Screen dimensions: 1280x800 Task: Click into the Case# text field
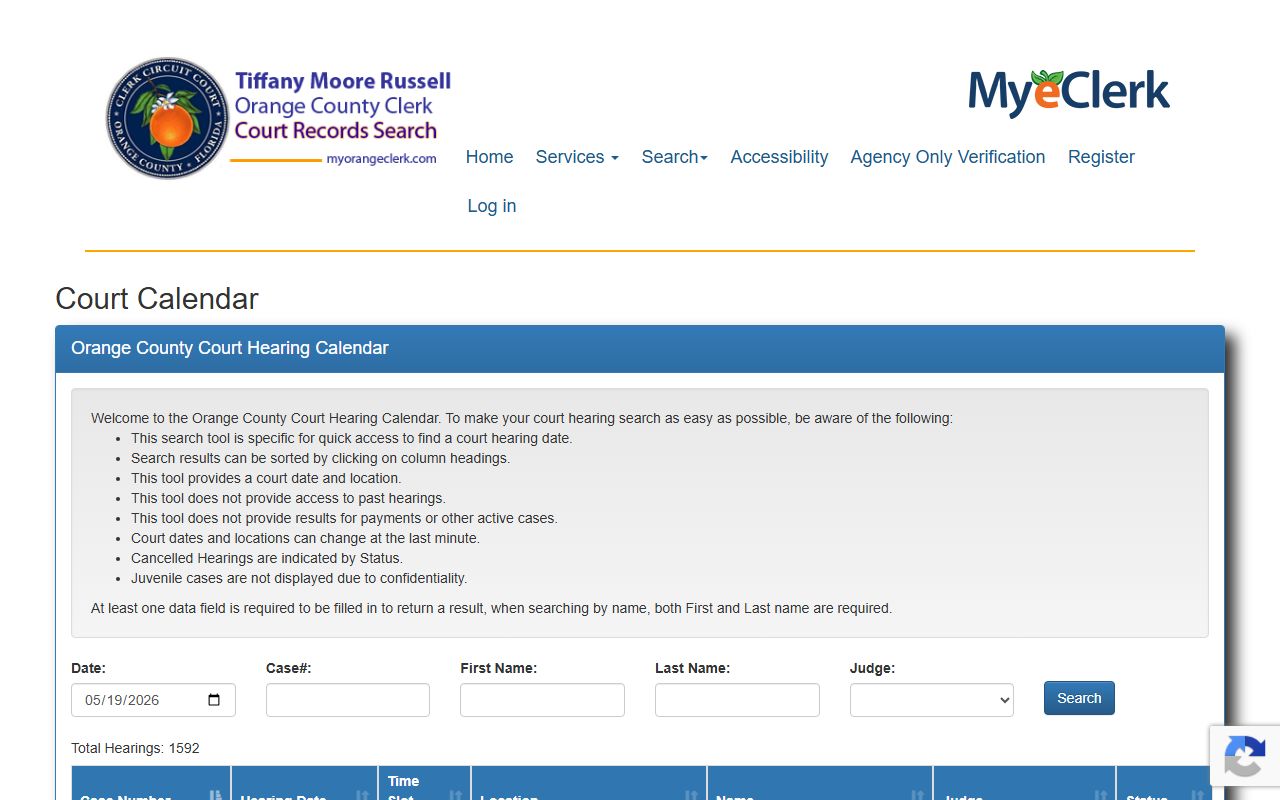(x=348, y=700)
